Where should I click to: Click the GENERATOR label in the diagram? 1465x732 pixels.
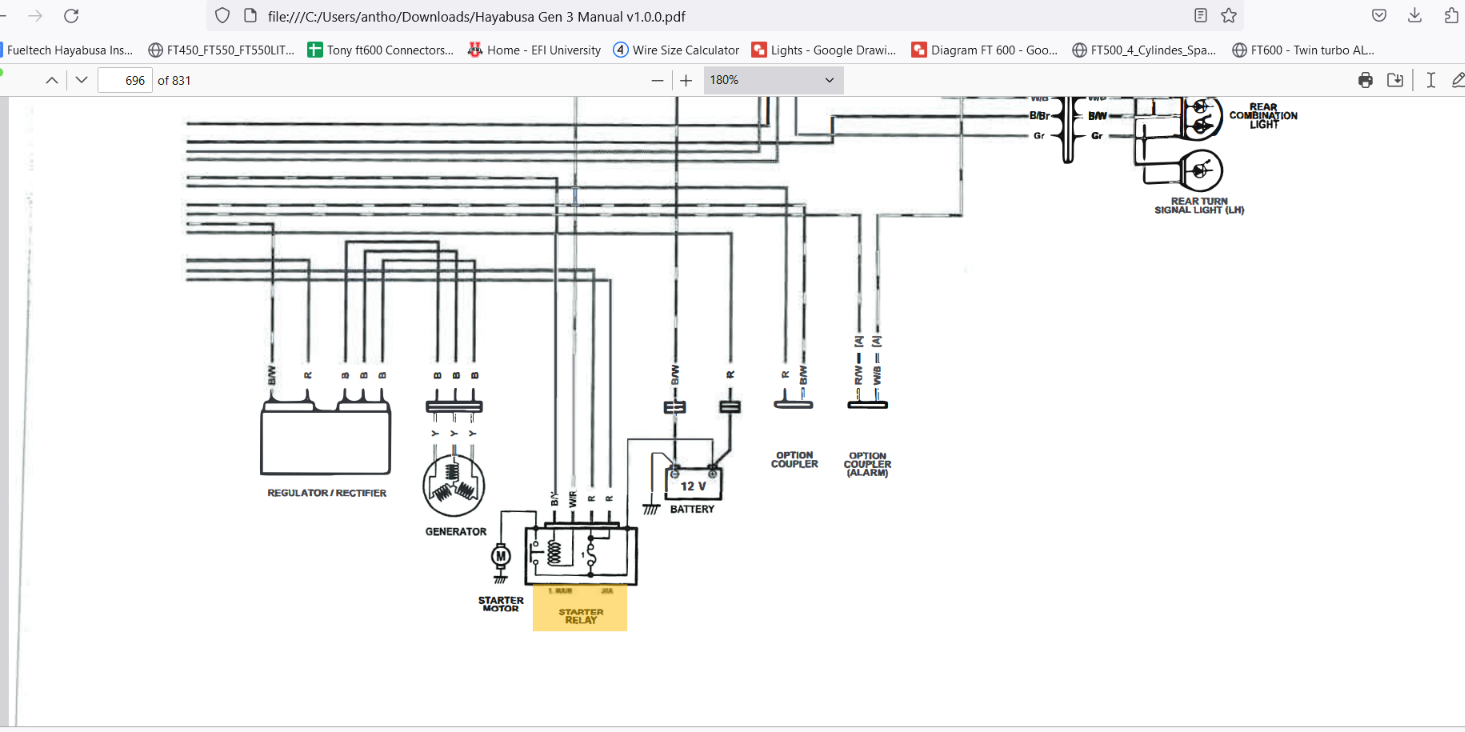(x=456, y=532)
